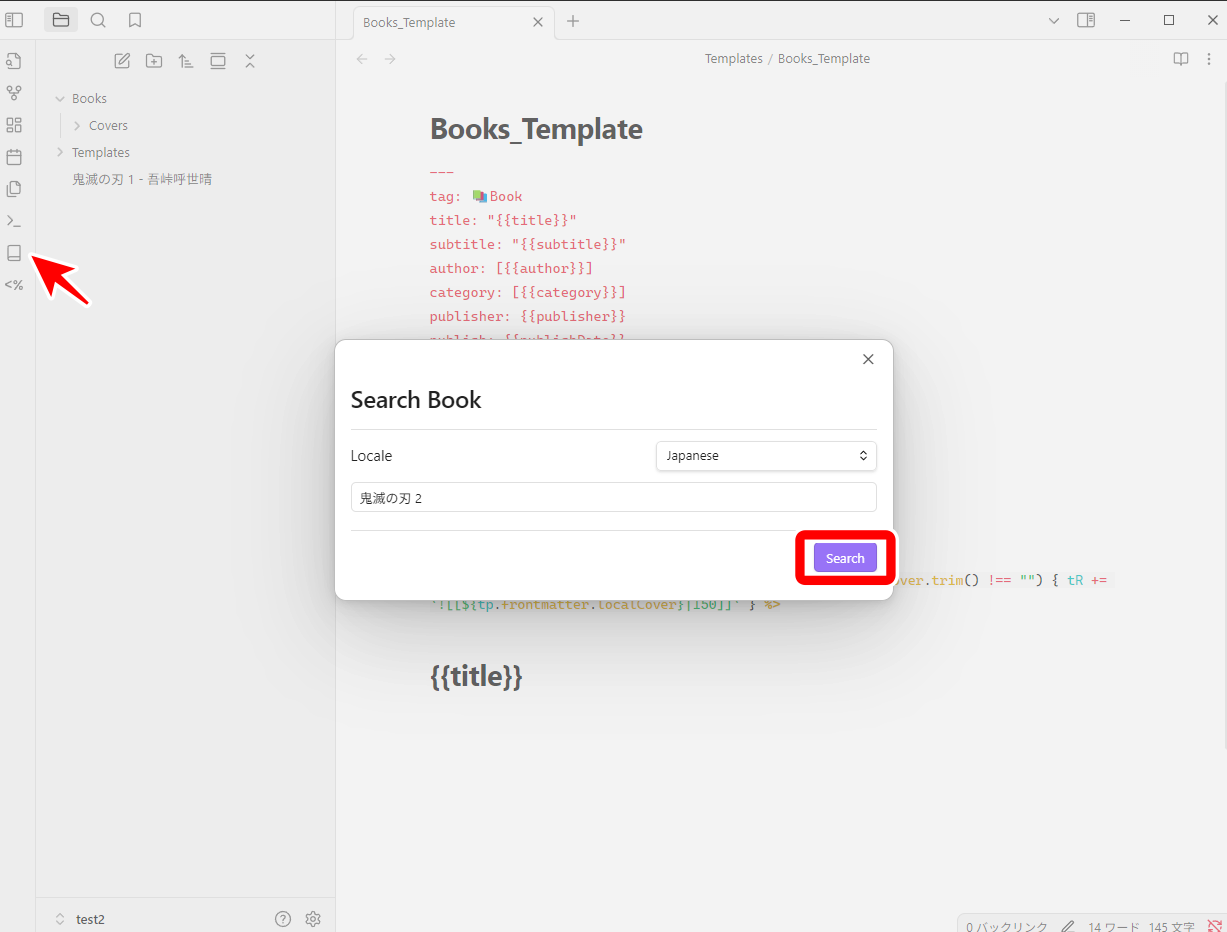Click the Books_Template breadcrumb
This screenshot has width=1227, height=932.
coord(824,59)
